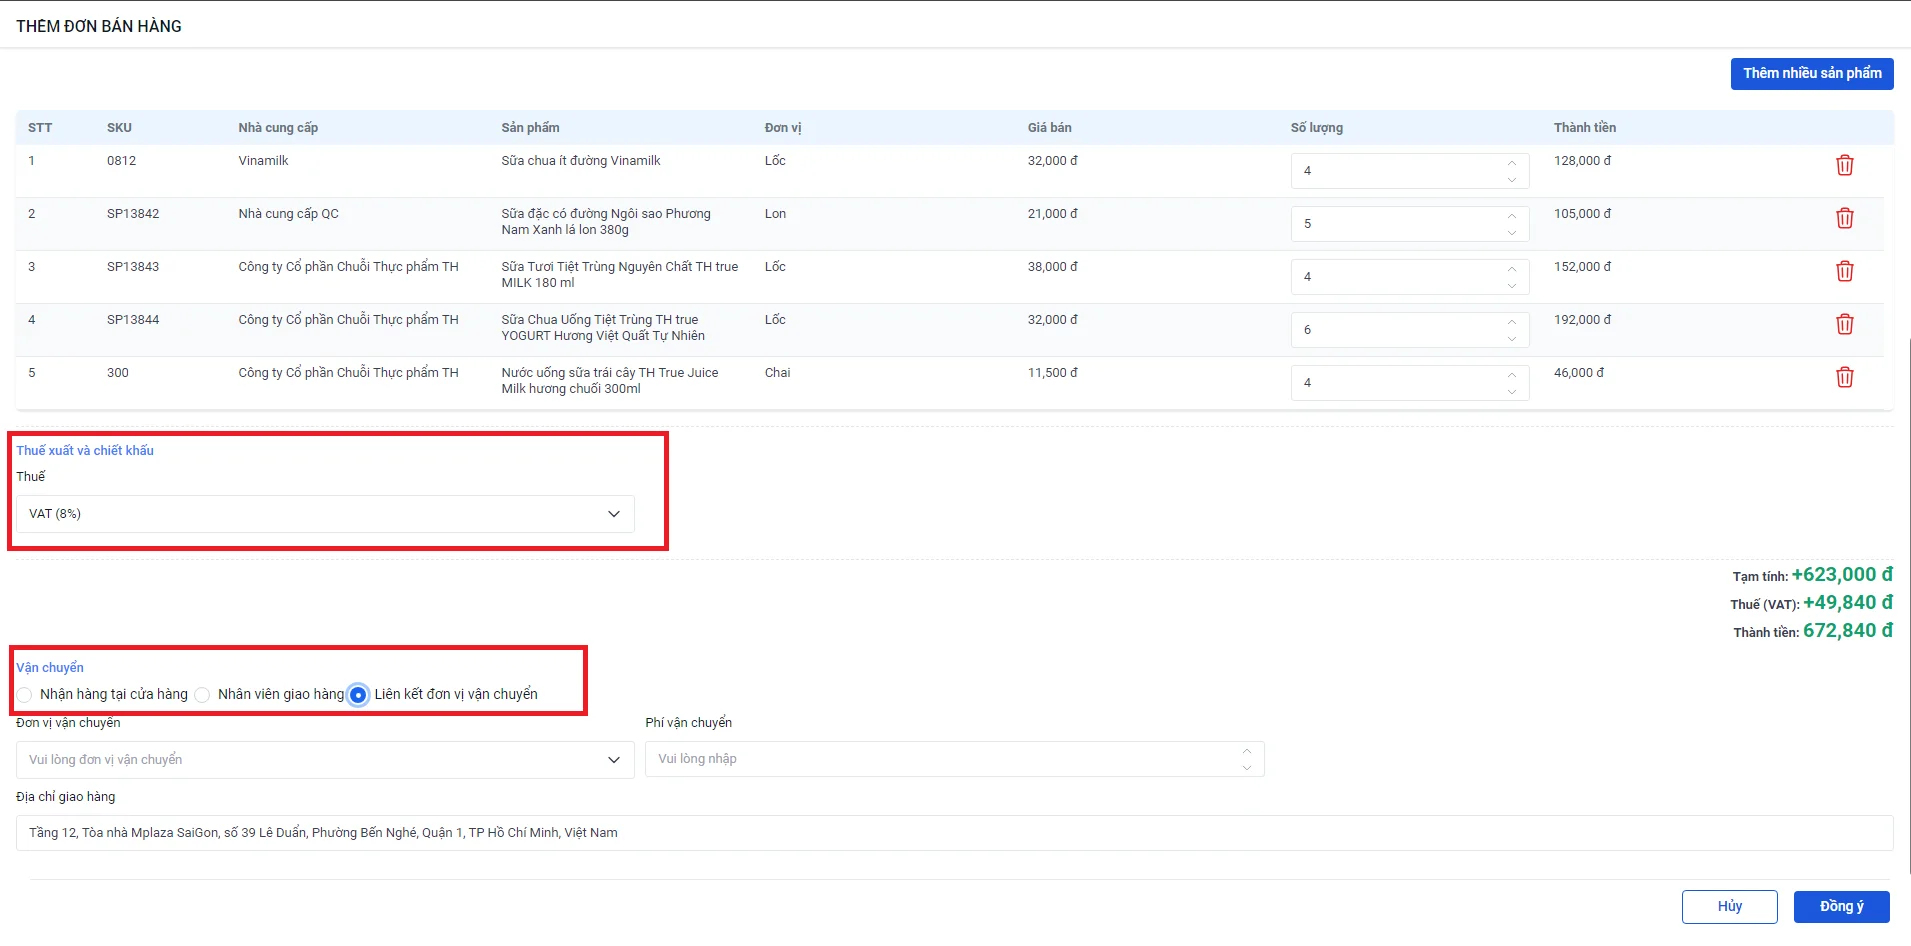Delete the Sữa chua ít đường Vinamilk row
This screenshot has width=1911, height=946.
(1845, 166)
